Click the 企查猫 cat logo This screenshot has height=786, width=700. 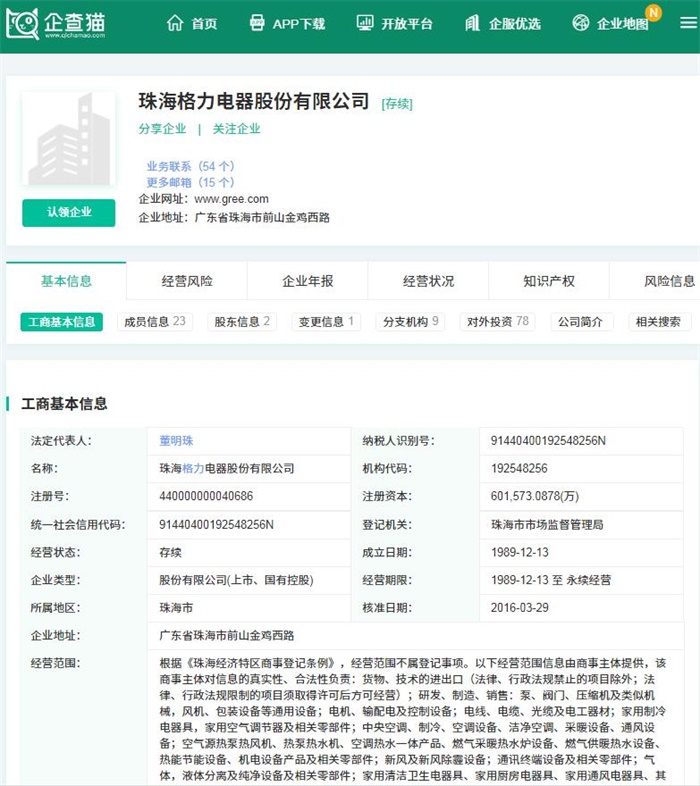(22, 24)
